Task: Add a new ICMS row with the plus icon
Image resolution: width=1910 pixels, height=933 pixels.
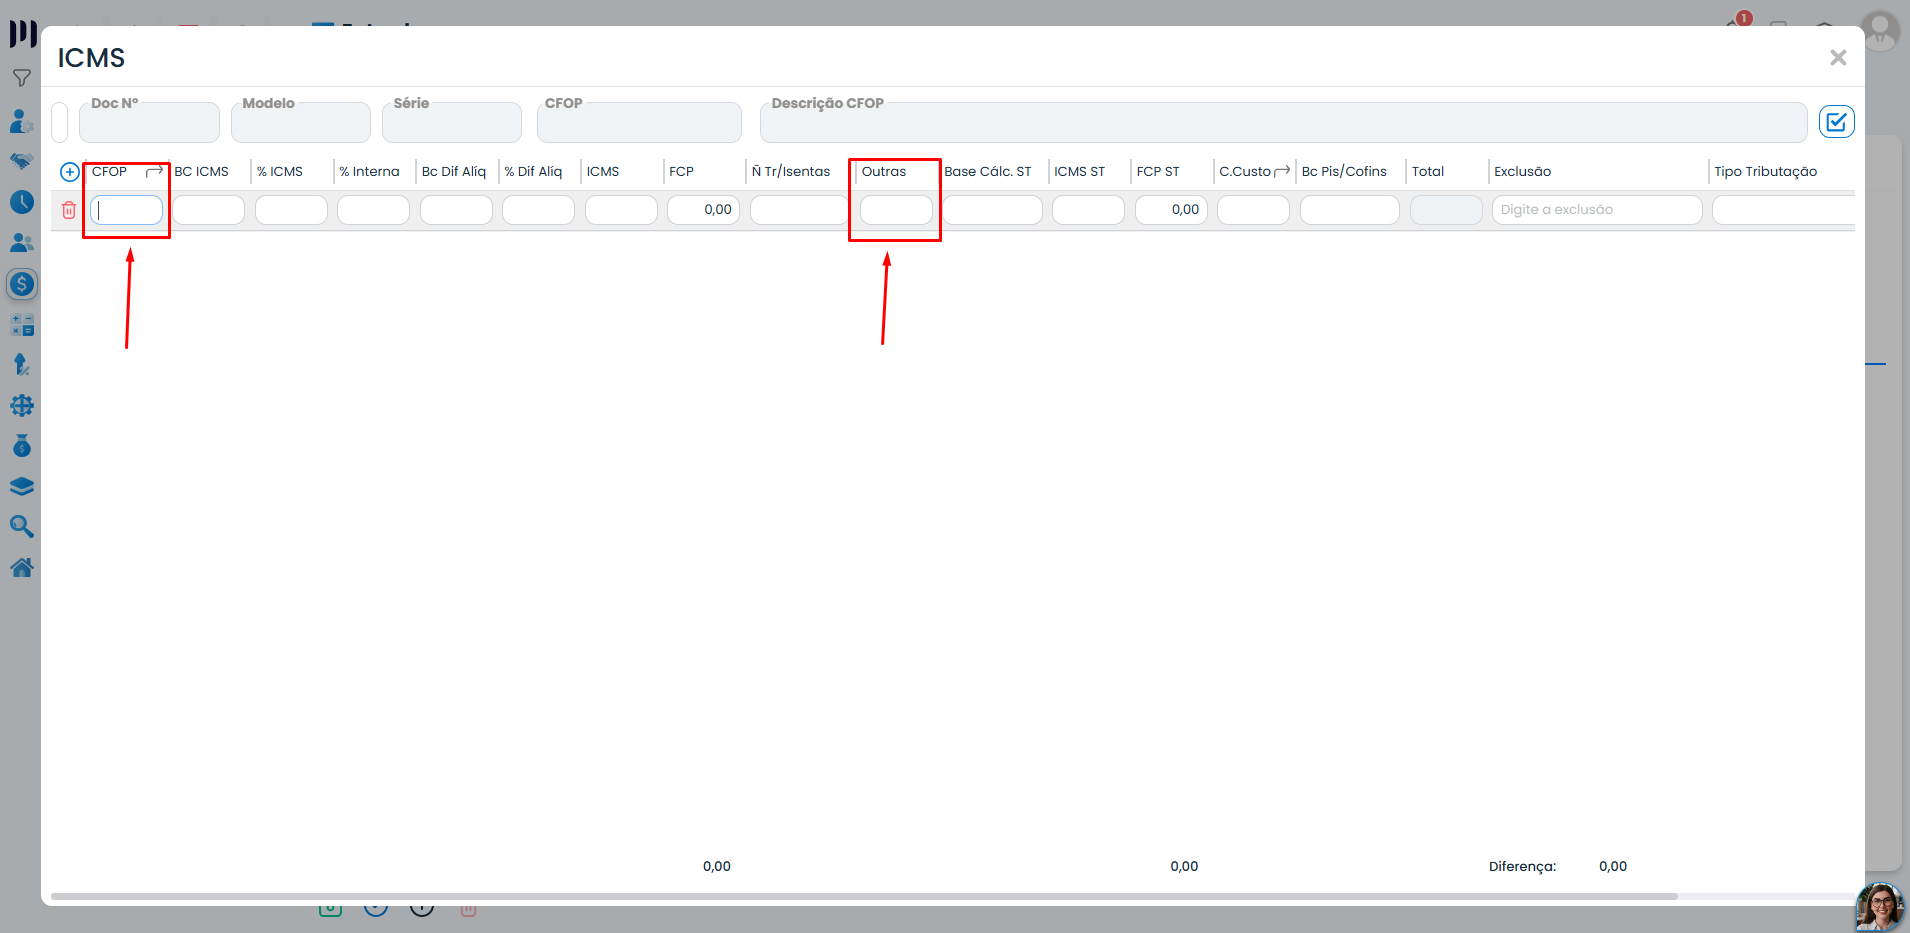Action: tap(70, 172)
